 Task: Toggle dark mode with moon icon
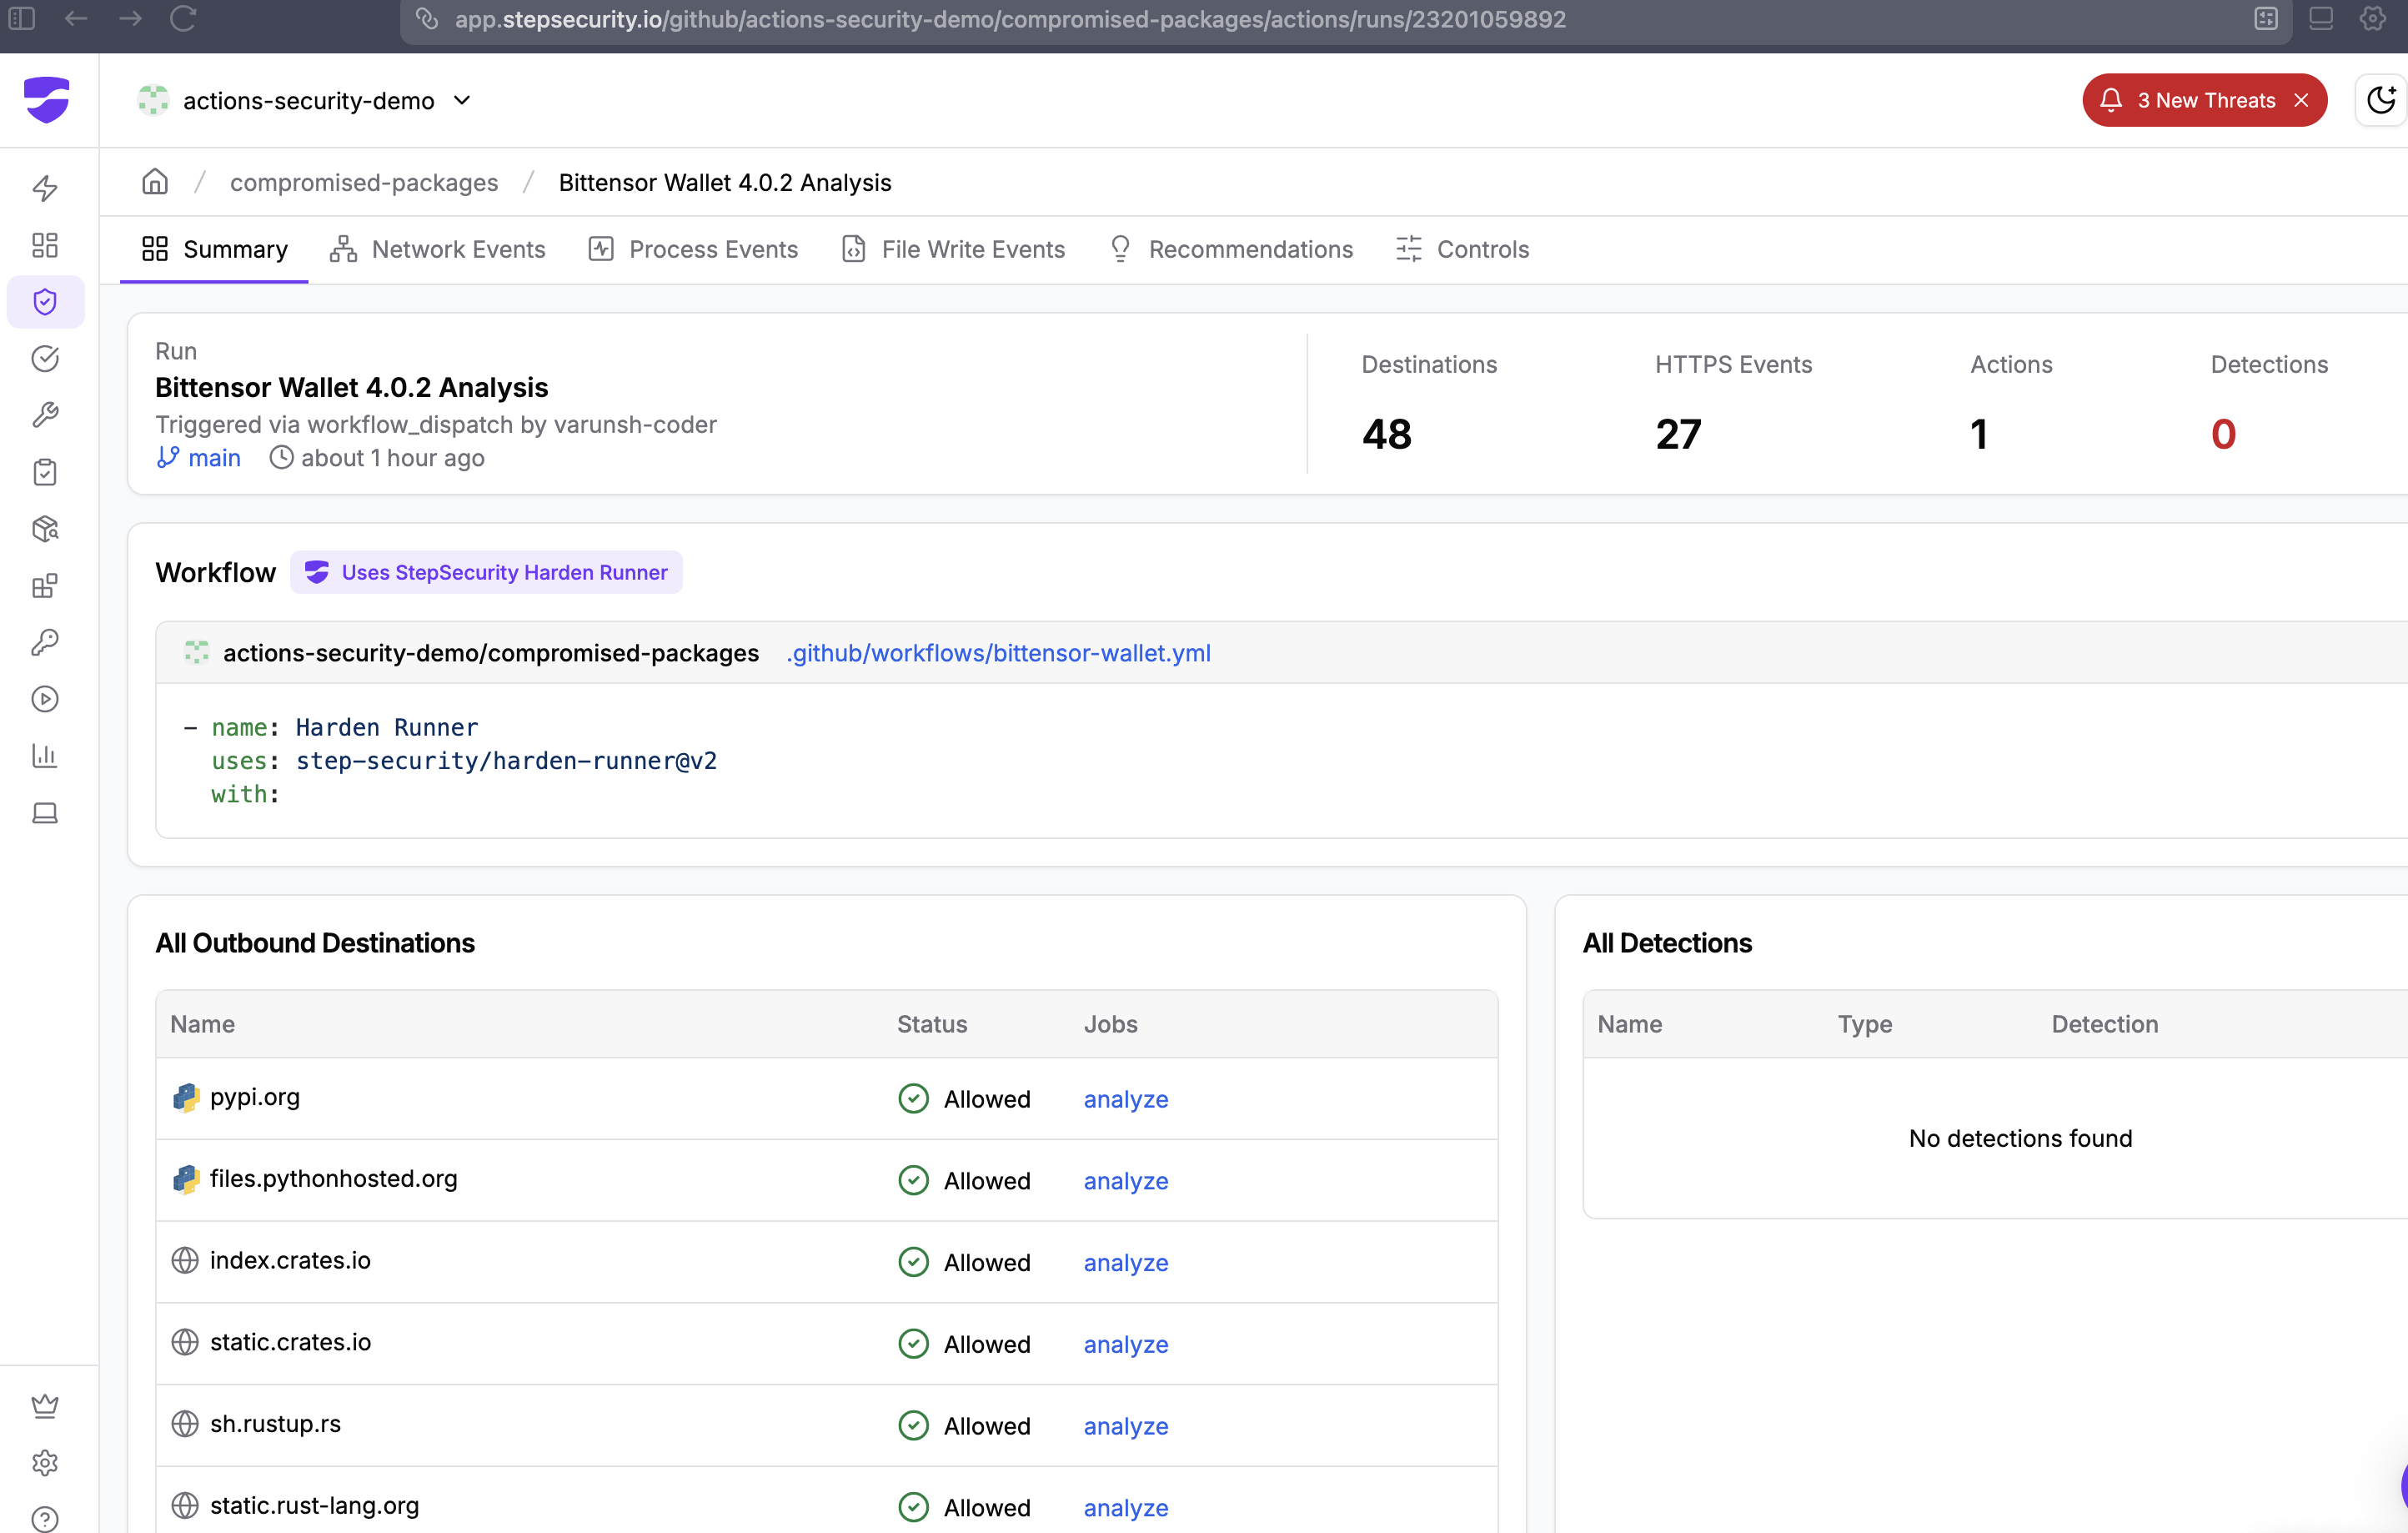(x=2381, y=100)
